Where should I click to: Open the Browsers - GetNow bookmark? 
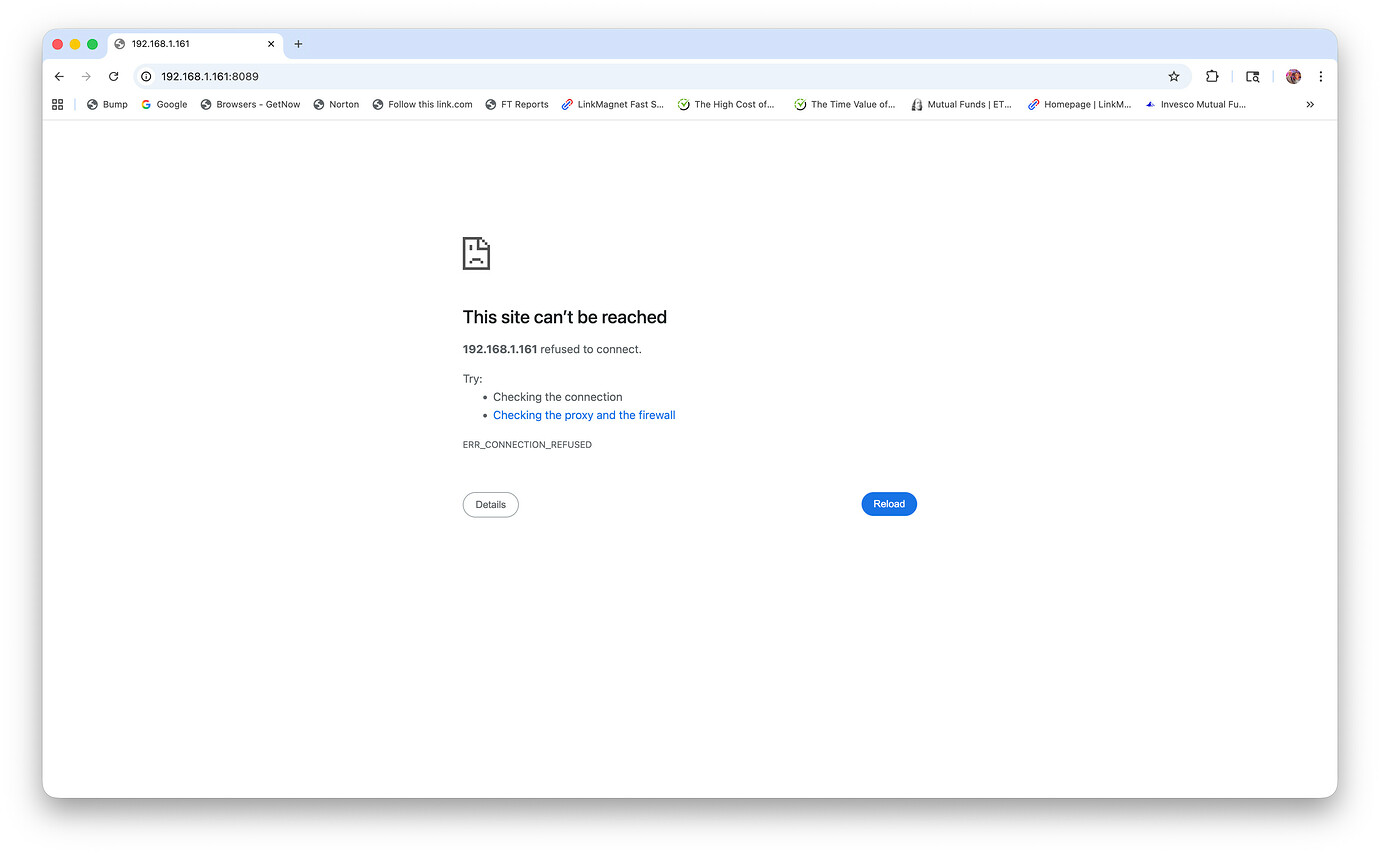coord(249,104)
